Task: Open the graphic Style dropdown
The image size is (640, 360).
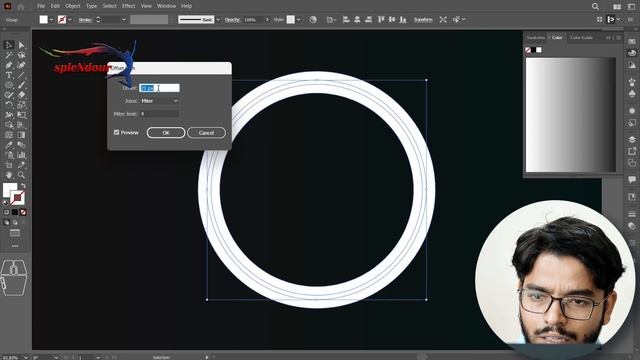Action: tap(298, 20)
